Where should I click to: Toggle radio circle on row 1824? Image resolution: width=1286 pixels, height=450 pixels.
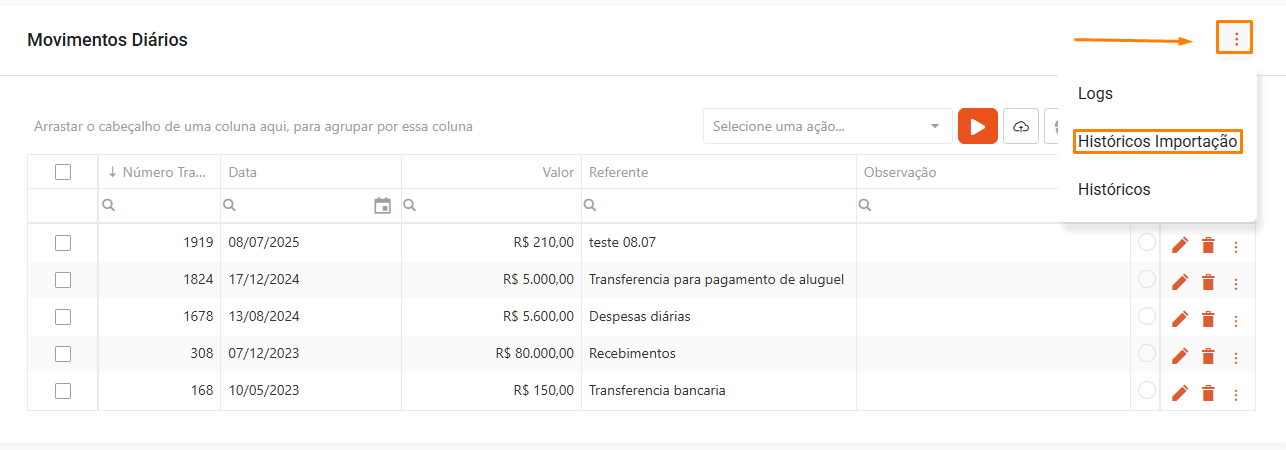(x=1146, y=280)
